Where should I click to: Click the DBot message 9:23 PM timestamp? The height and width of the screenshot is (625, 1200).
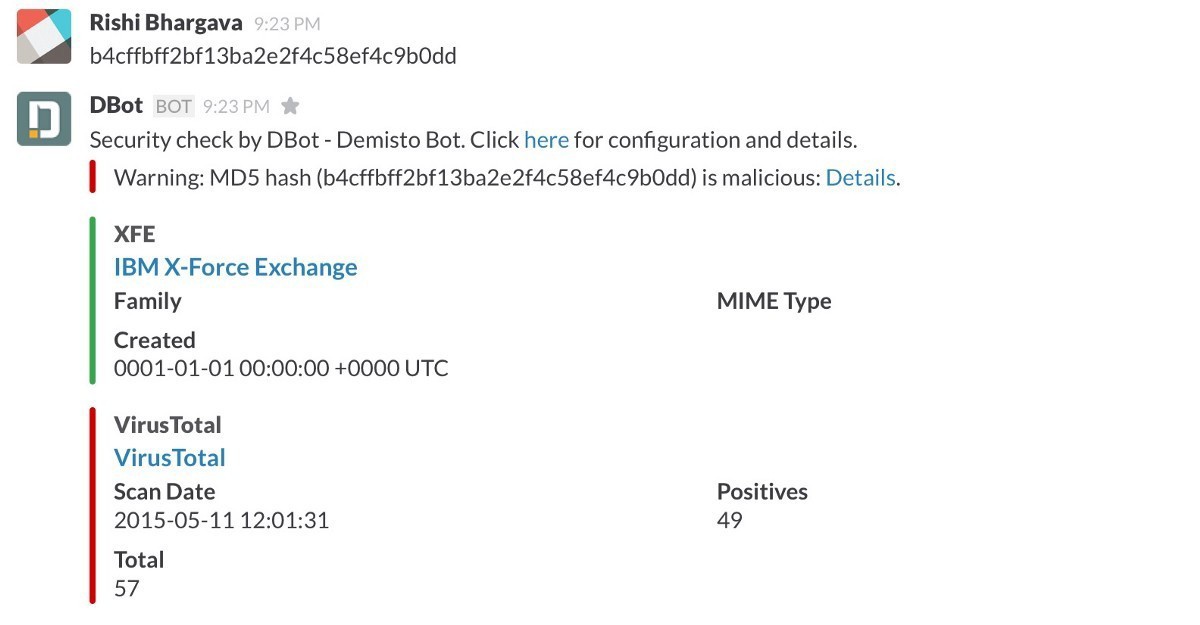click(x=236, y=106)
